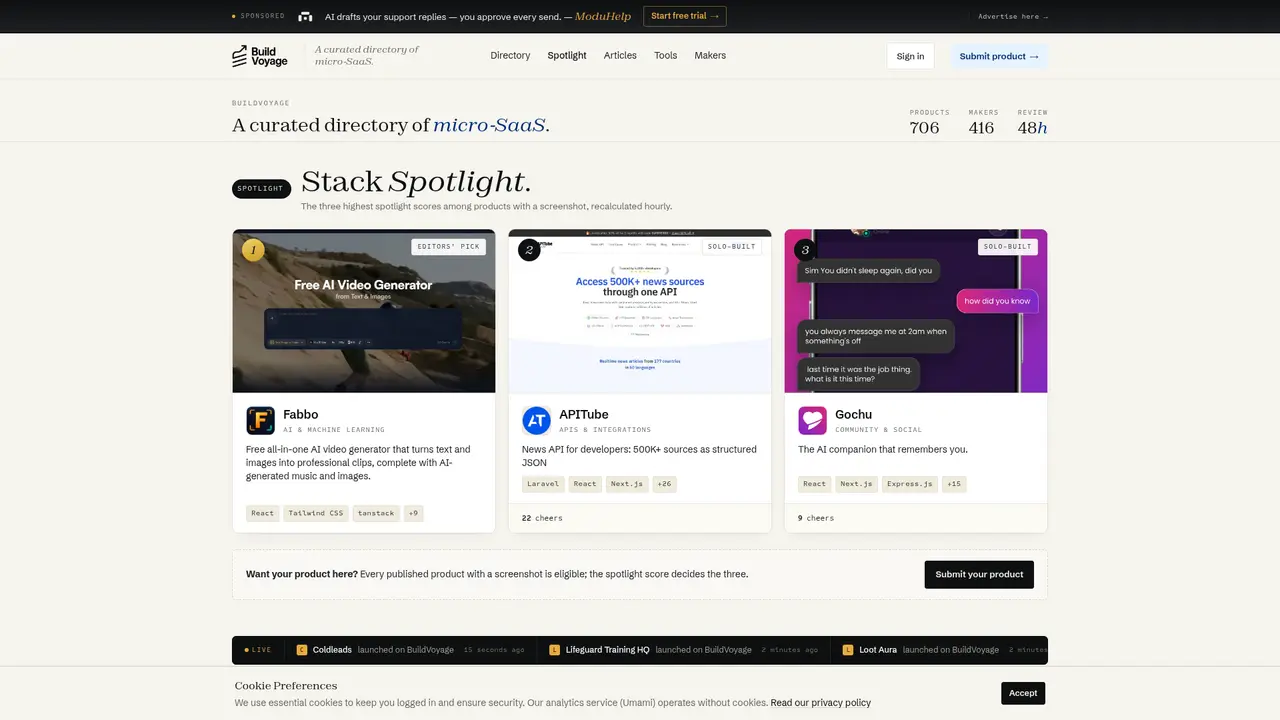Click the Fabbo app icon
The height and width of the screenshot is (720, 1280).
click(x=260, y=420)
